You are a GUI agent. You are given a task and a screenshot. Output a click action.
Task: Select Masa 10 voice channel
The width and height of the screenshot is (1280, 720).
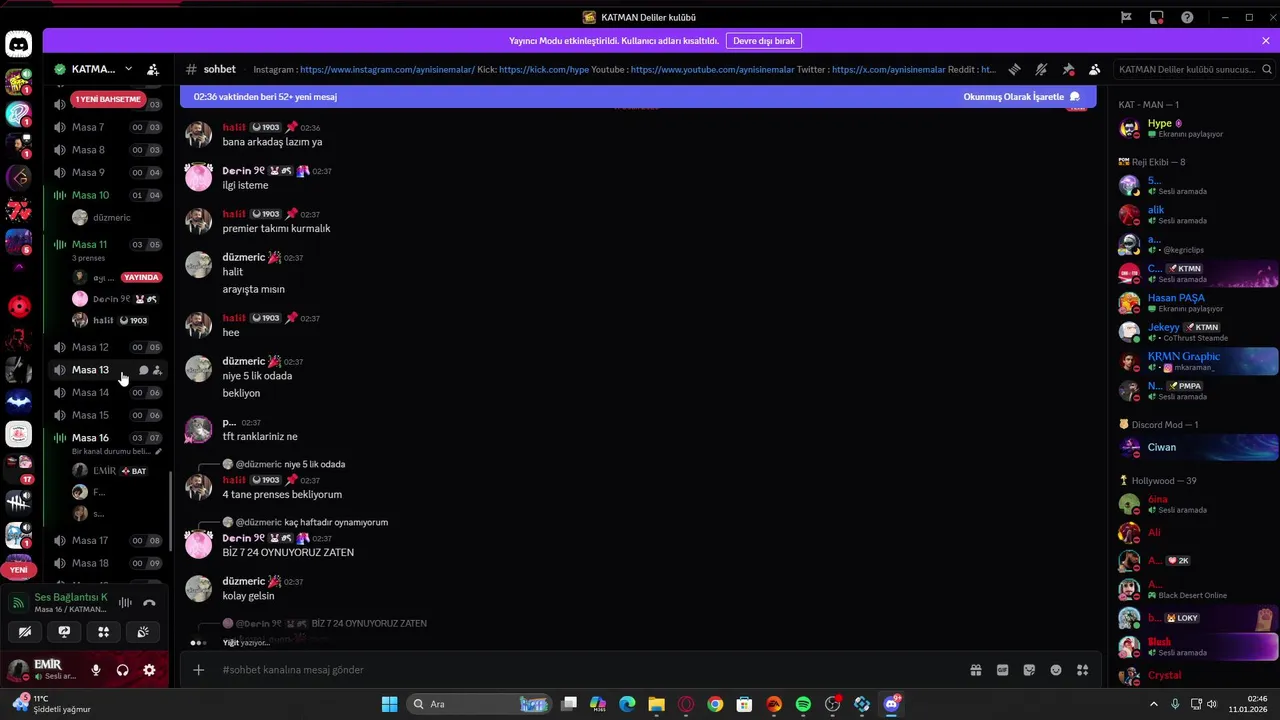(x=107, y=195)
